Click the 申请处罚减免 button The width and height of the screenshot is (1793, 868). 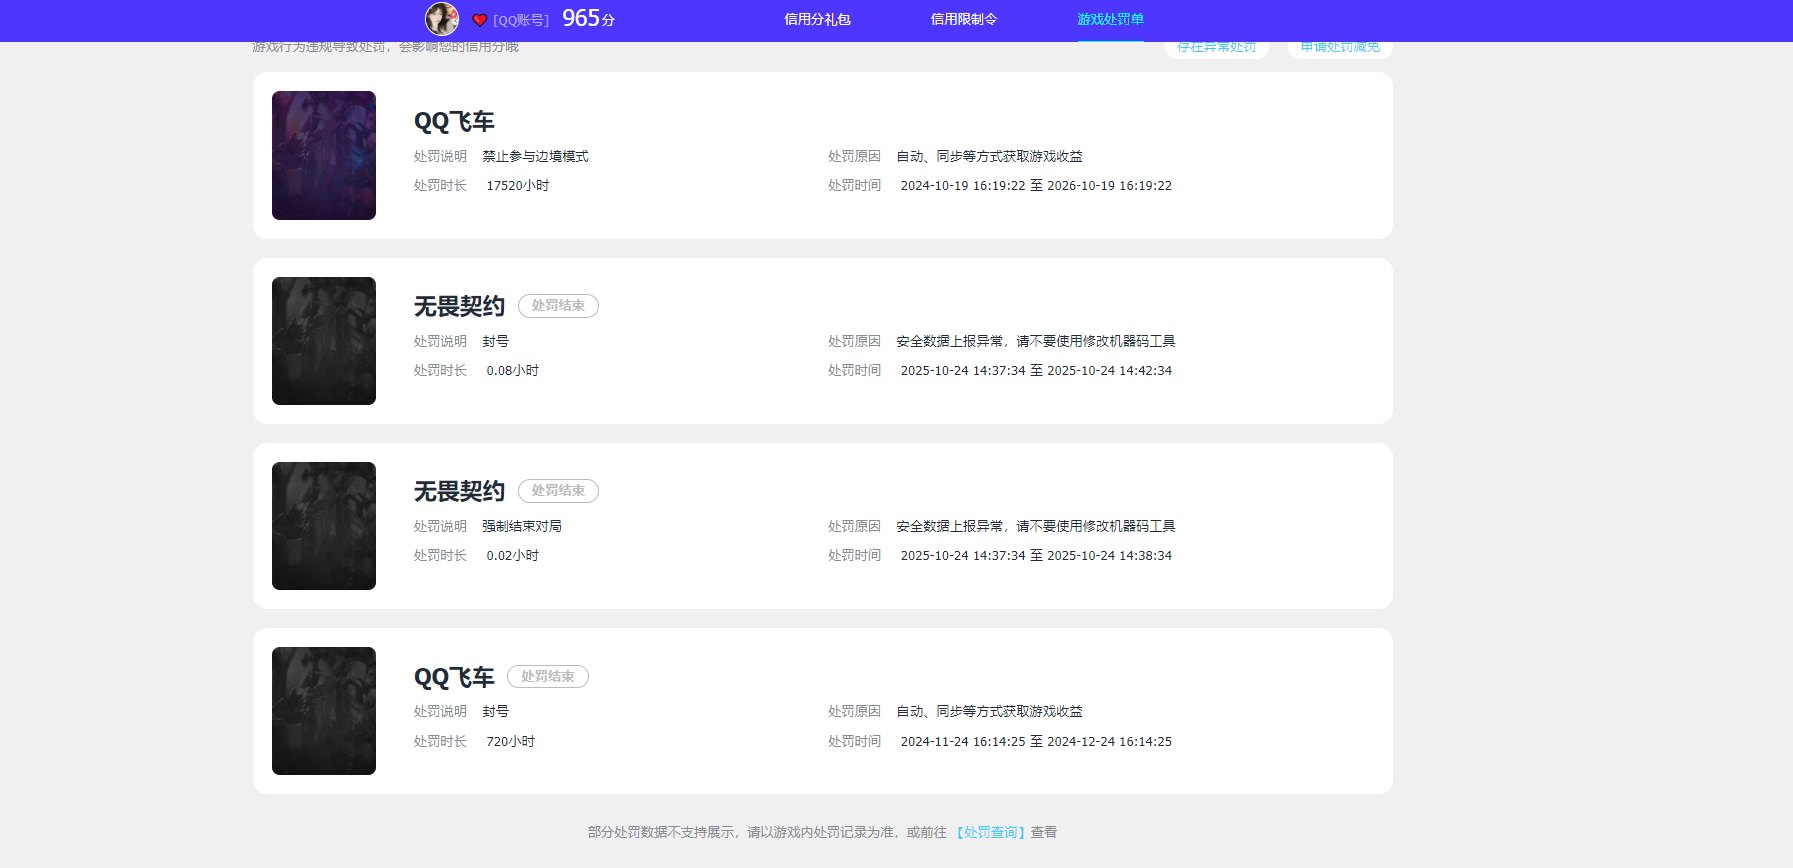click(1340, 47)
